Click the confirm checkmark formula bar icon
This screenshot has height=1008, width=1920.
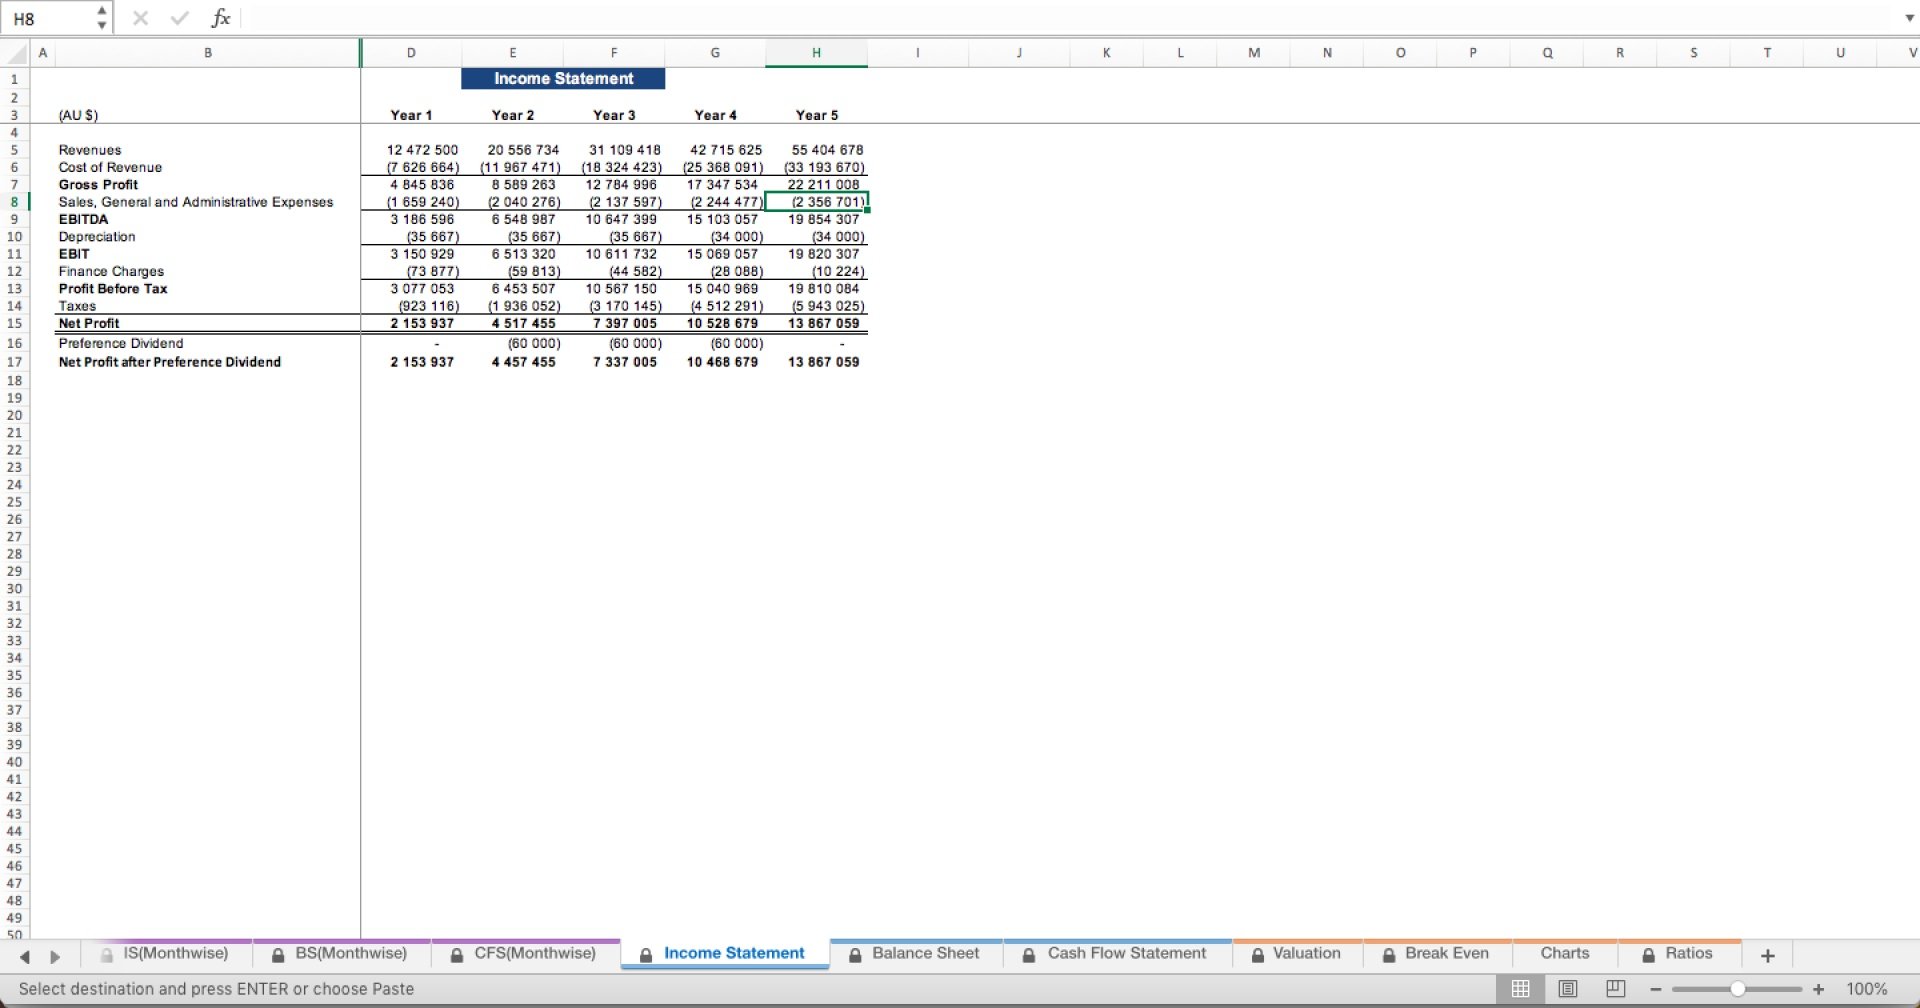[180, 18]
